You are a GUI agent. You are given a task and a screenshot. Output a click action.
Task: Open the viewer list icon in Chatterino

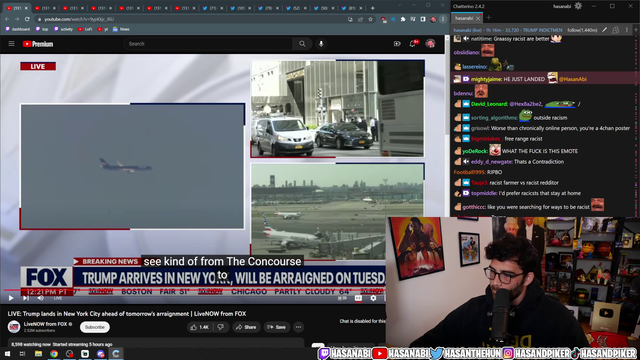pyautogui.click(x=616, y=30)
